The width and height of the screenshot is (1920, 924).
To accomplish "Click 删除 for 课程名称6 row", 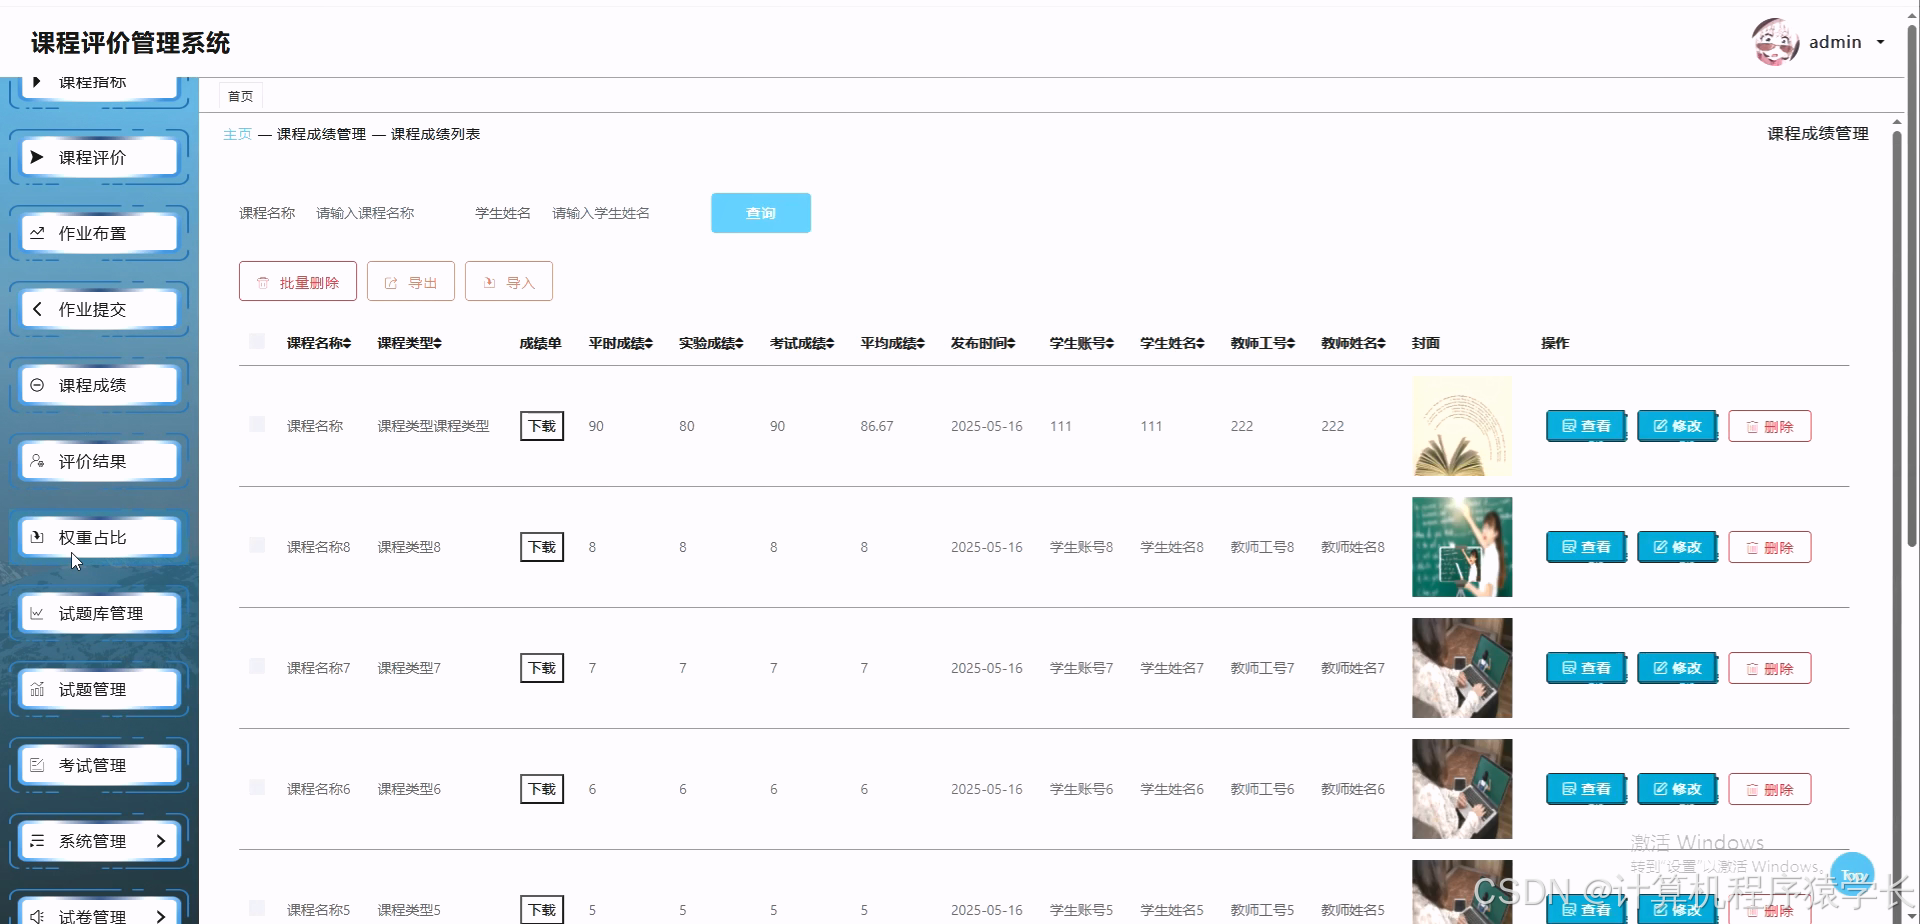I will pos(1770,789).
